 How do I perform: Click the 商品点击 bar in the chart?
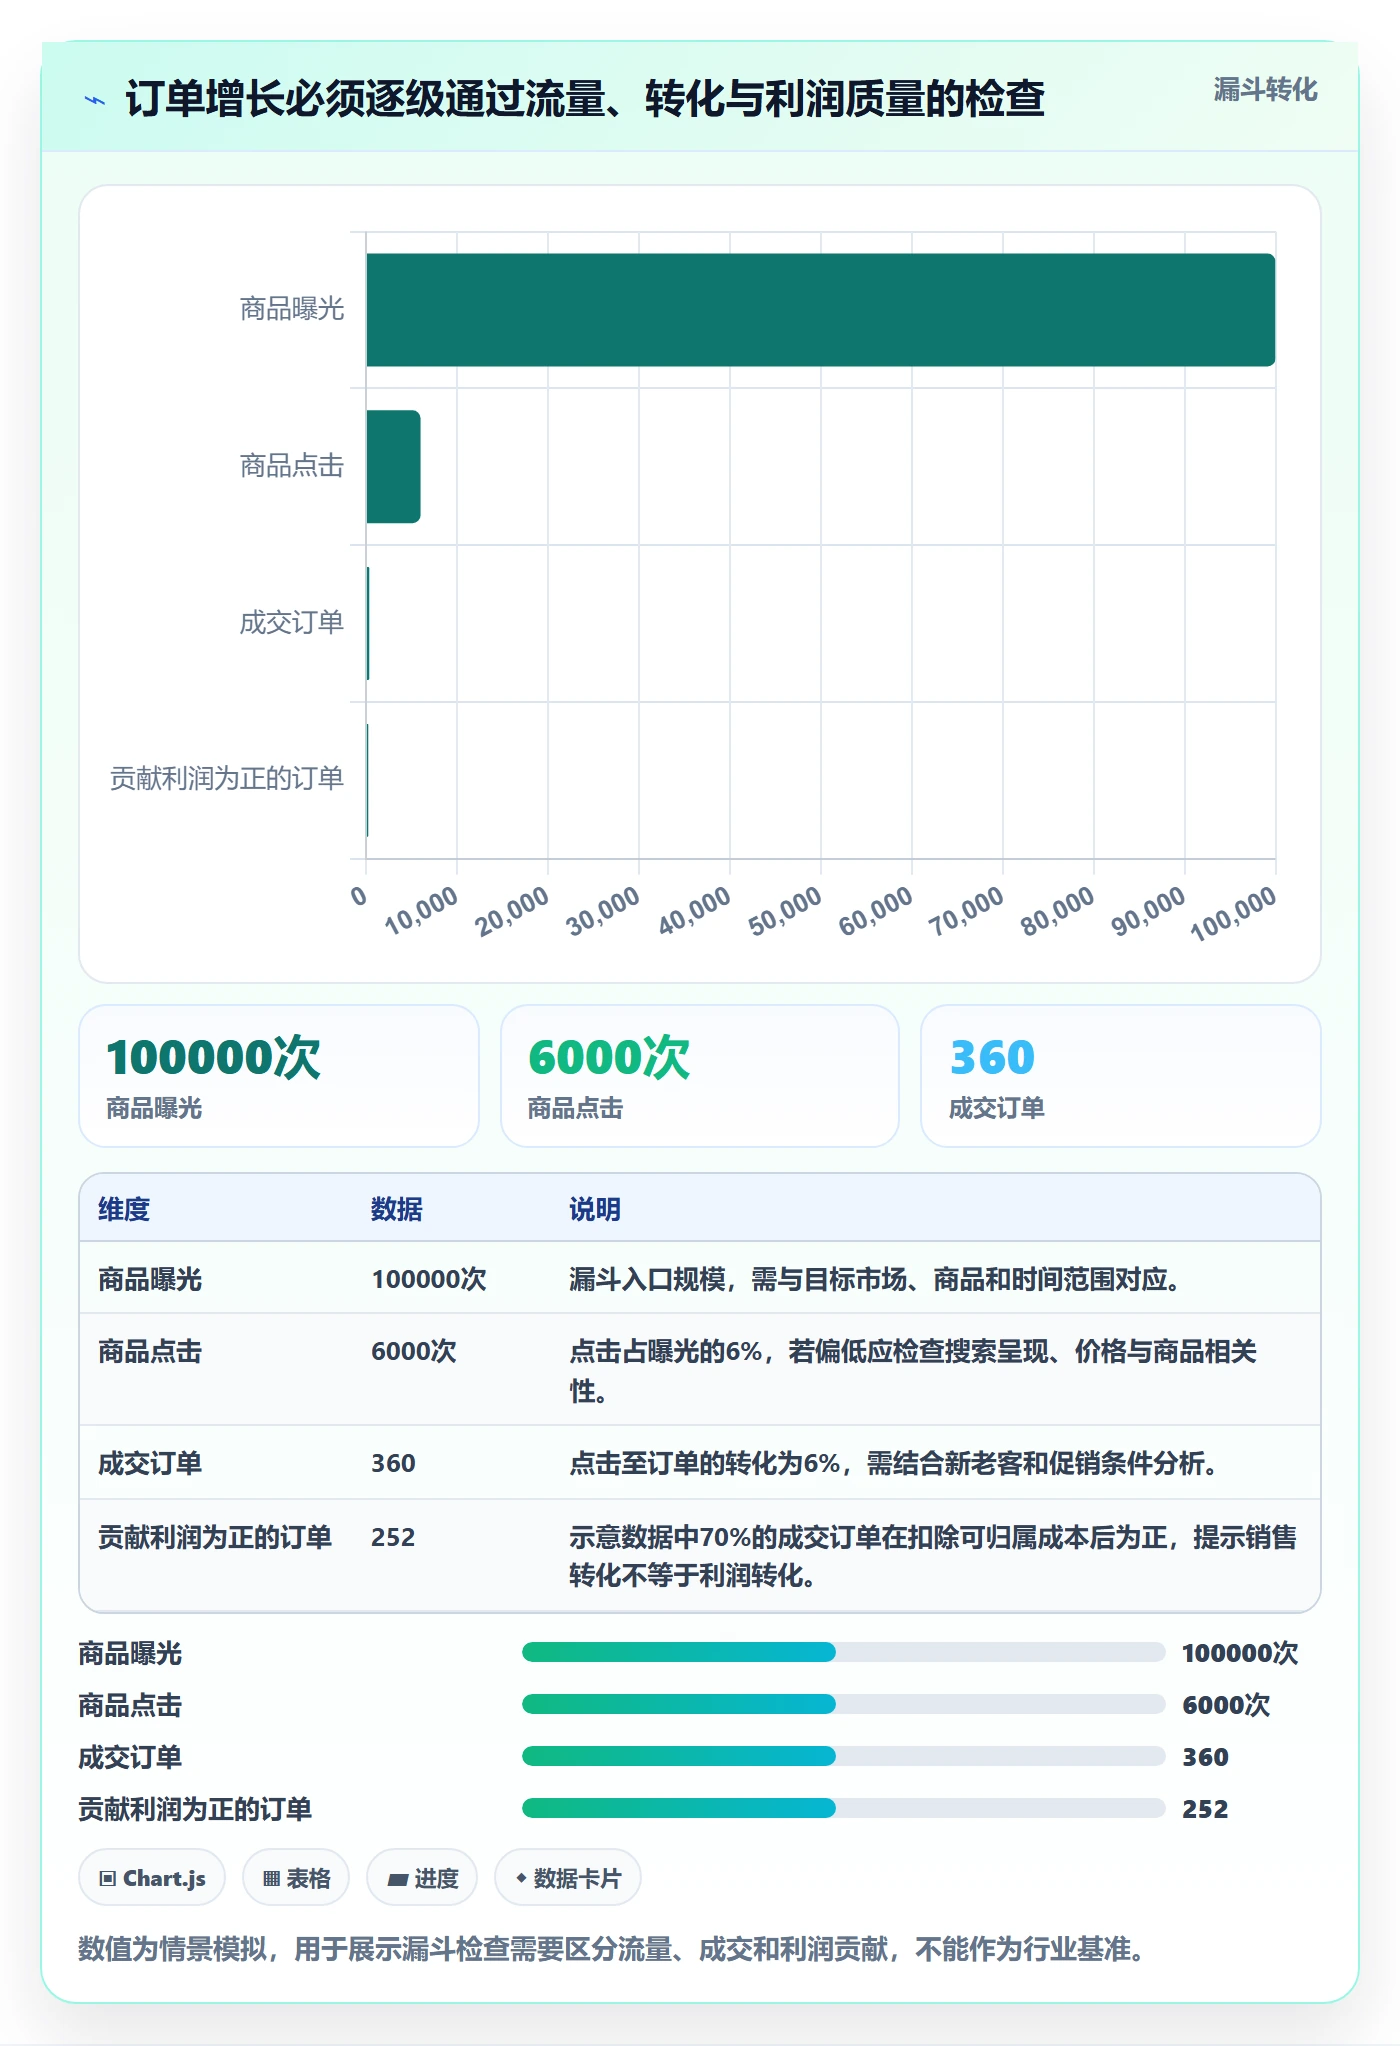pos(393,467)
